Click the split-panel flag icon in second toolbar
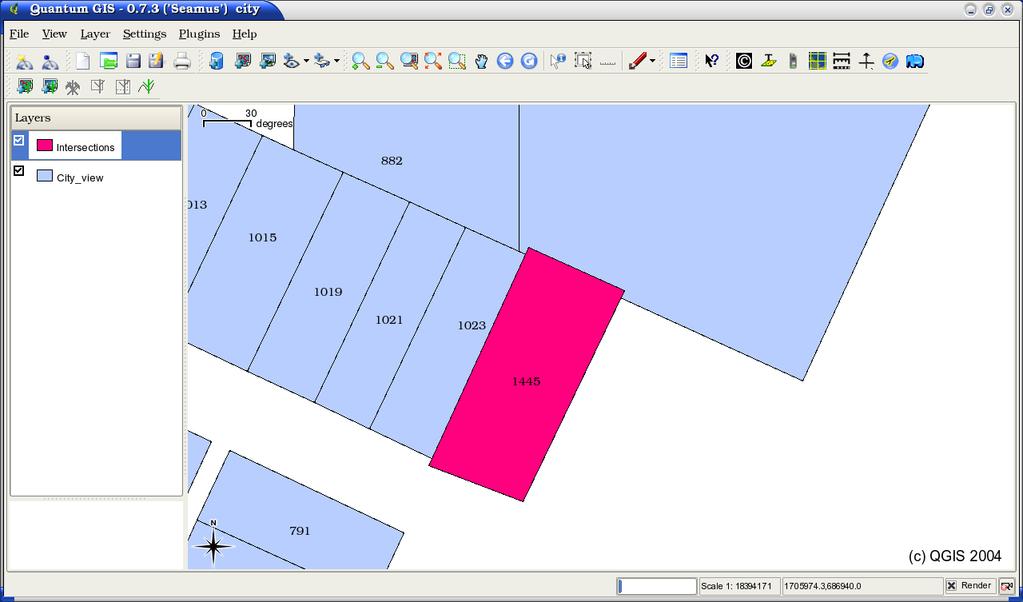 (123, 86)
